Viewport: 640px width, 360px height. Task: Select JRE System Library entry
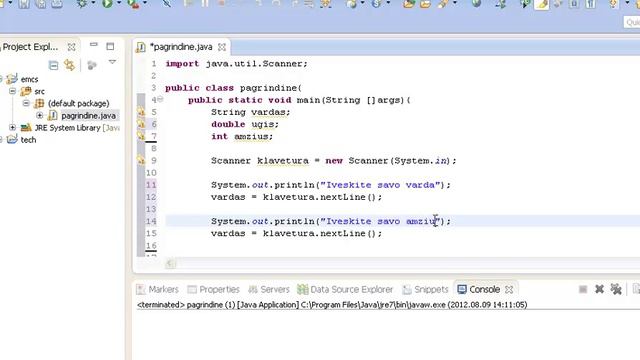pyautogui.click(x=77, y=128)
